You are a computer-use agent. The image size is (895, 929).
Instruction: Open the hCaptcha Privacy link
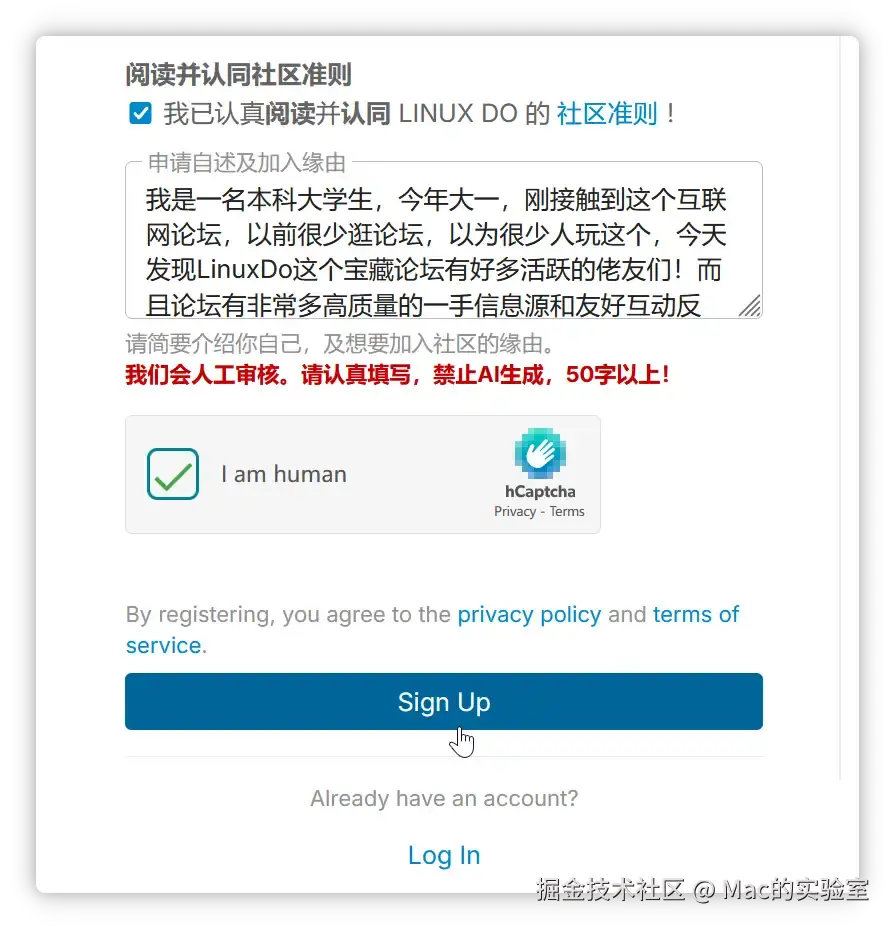click(x=515, y=511)
